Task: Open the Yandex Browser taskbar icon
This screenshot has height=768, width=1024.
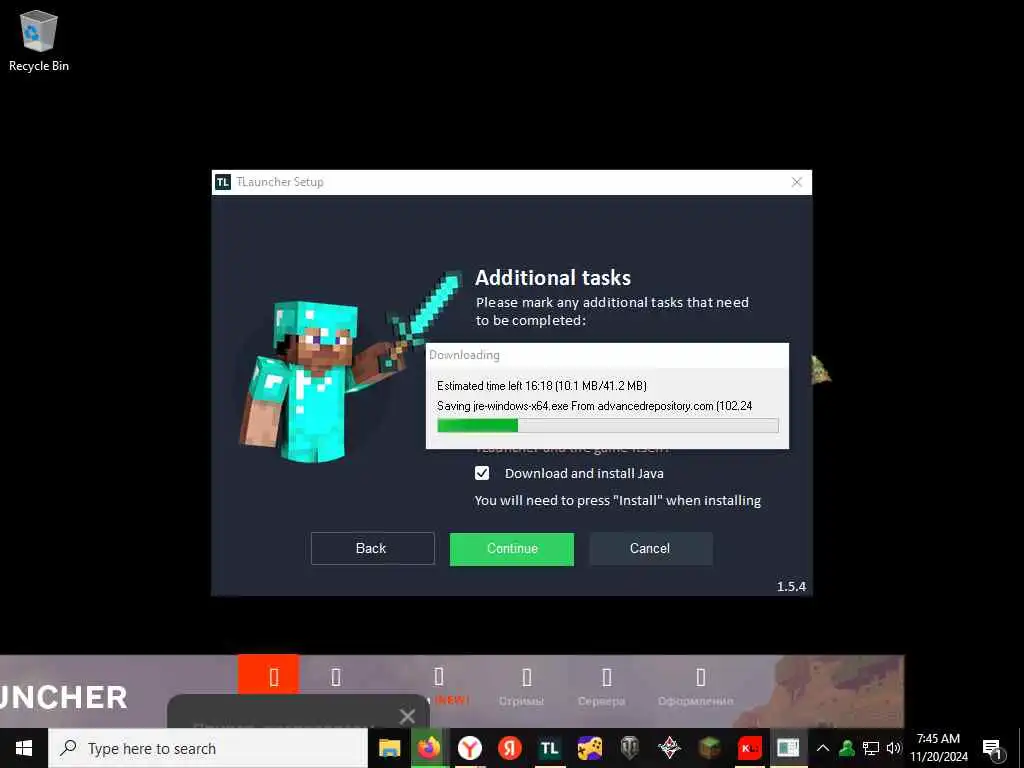Action: coord(470,748)
